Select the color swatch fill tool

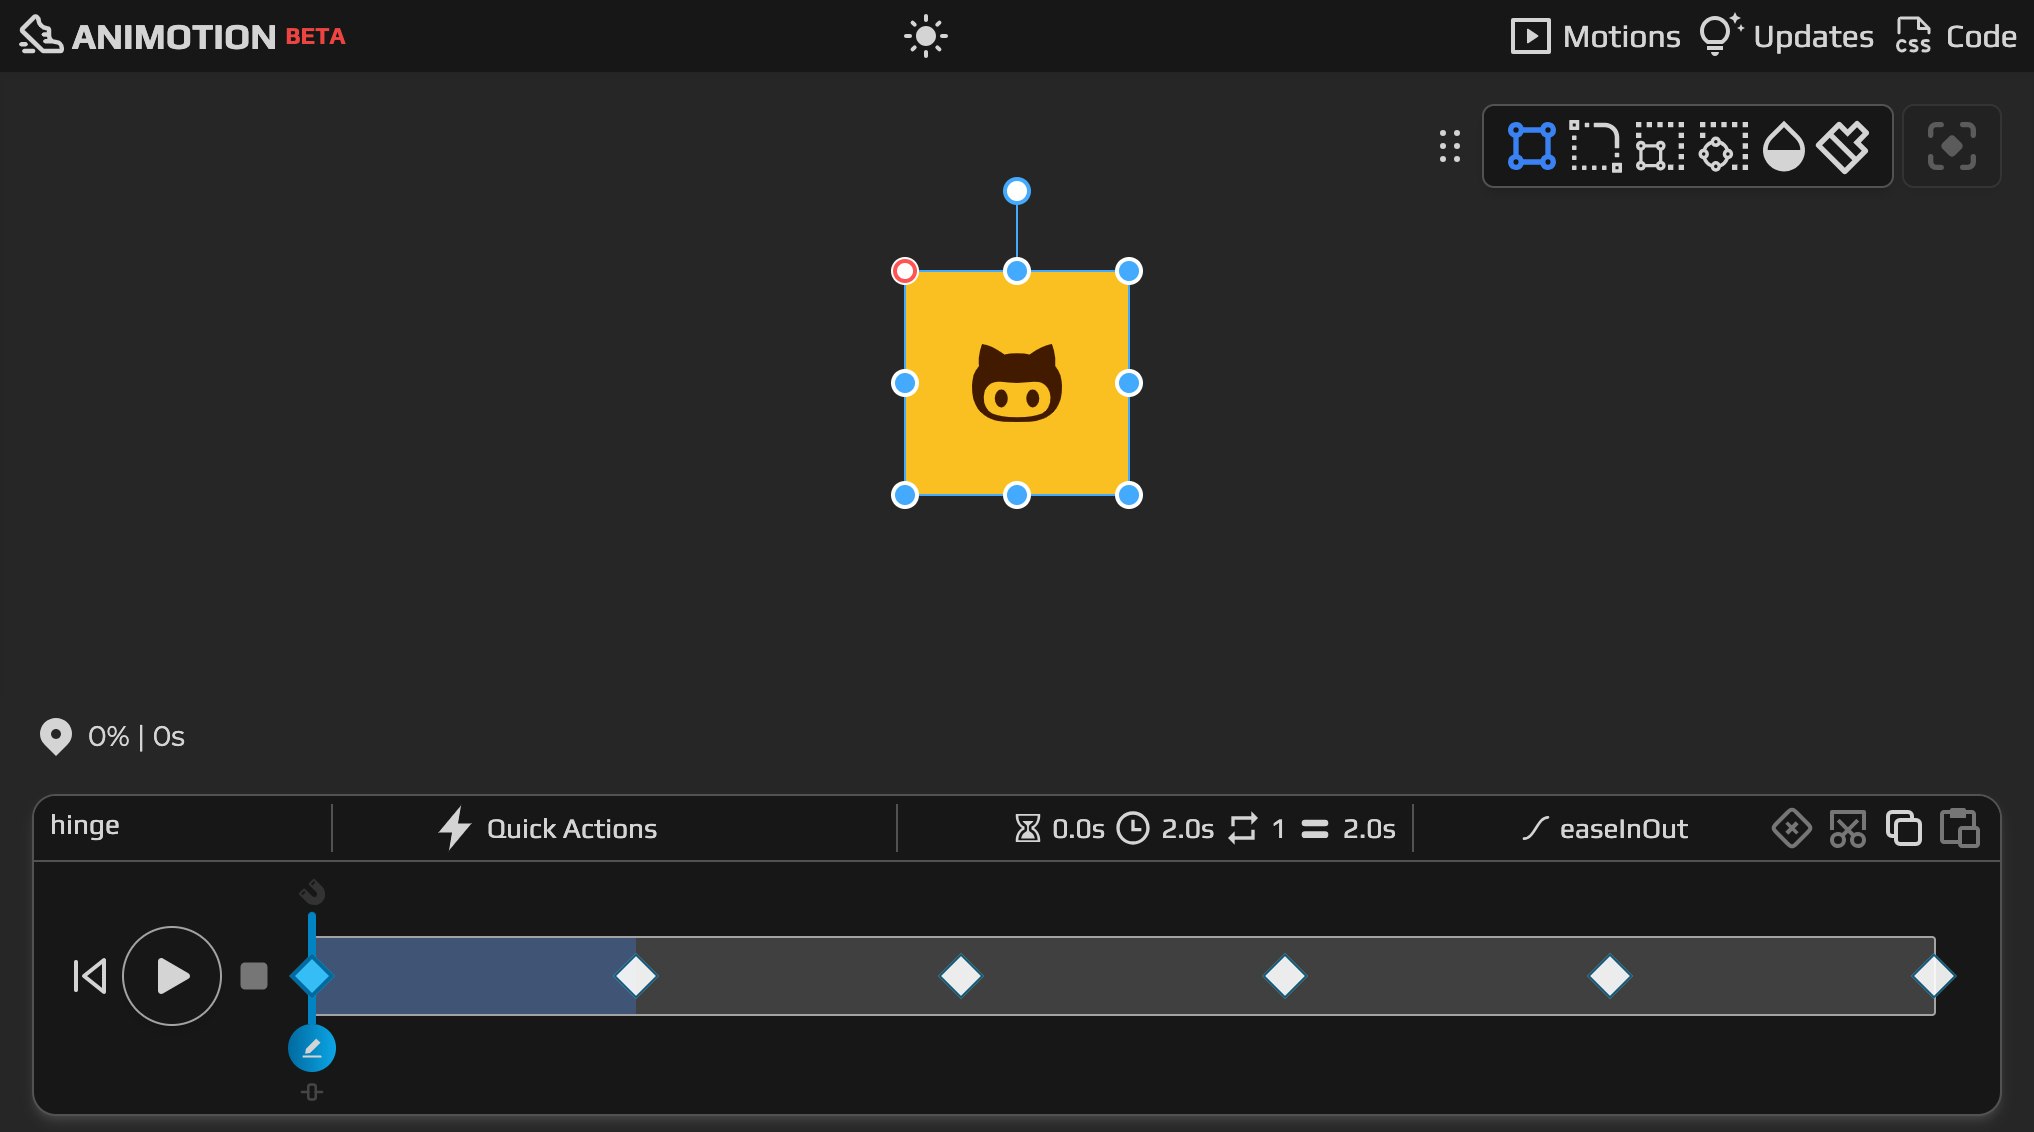click(1844, 147)
